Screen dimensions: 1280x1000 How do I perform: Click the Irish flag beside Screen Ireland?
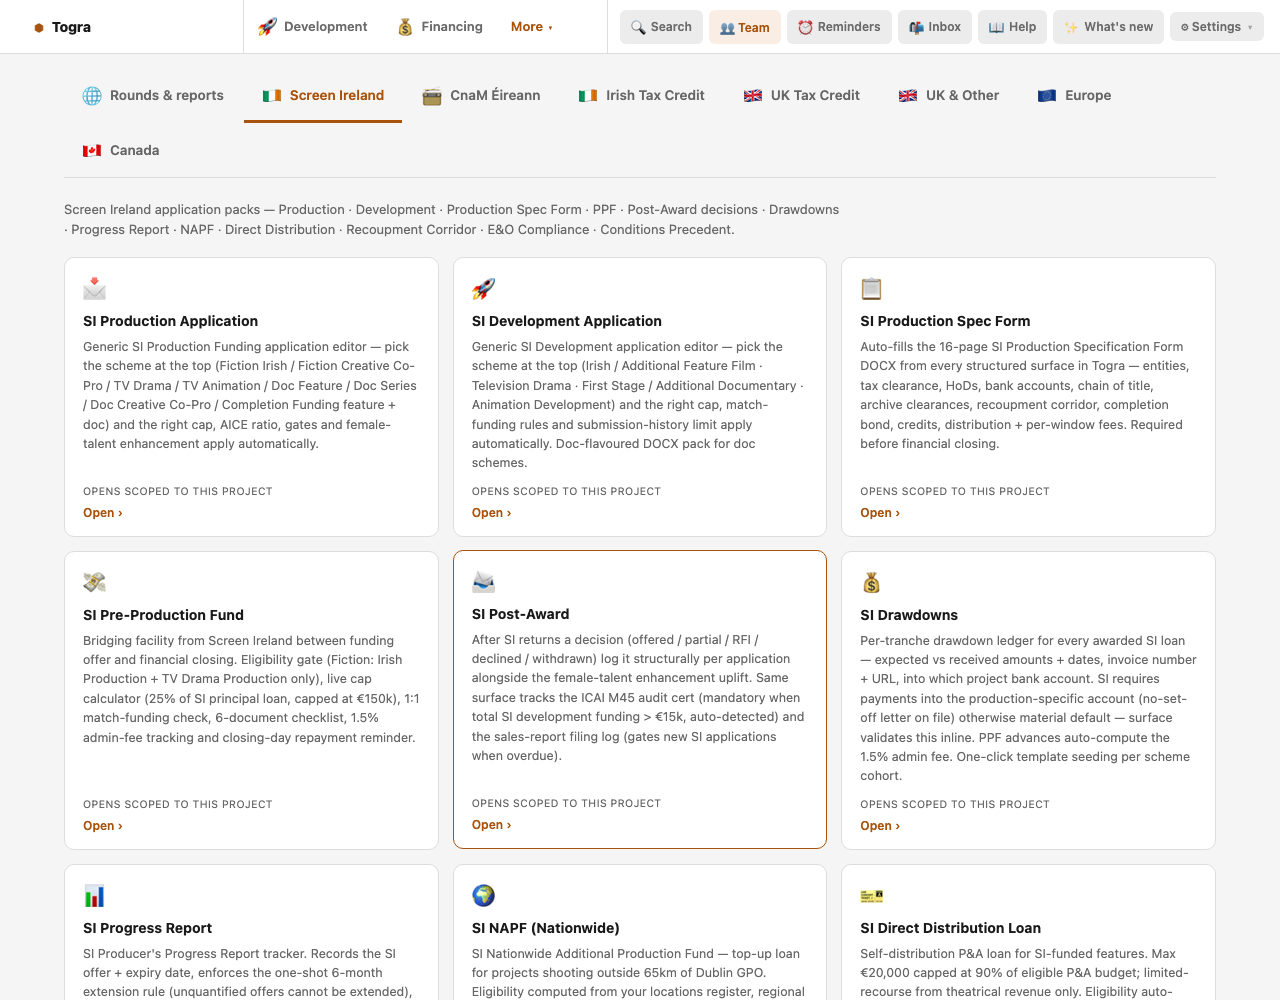point(272,96)
